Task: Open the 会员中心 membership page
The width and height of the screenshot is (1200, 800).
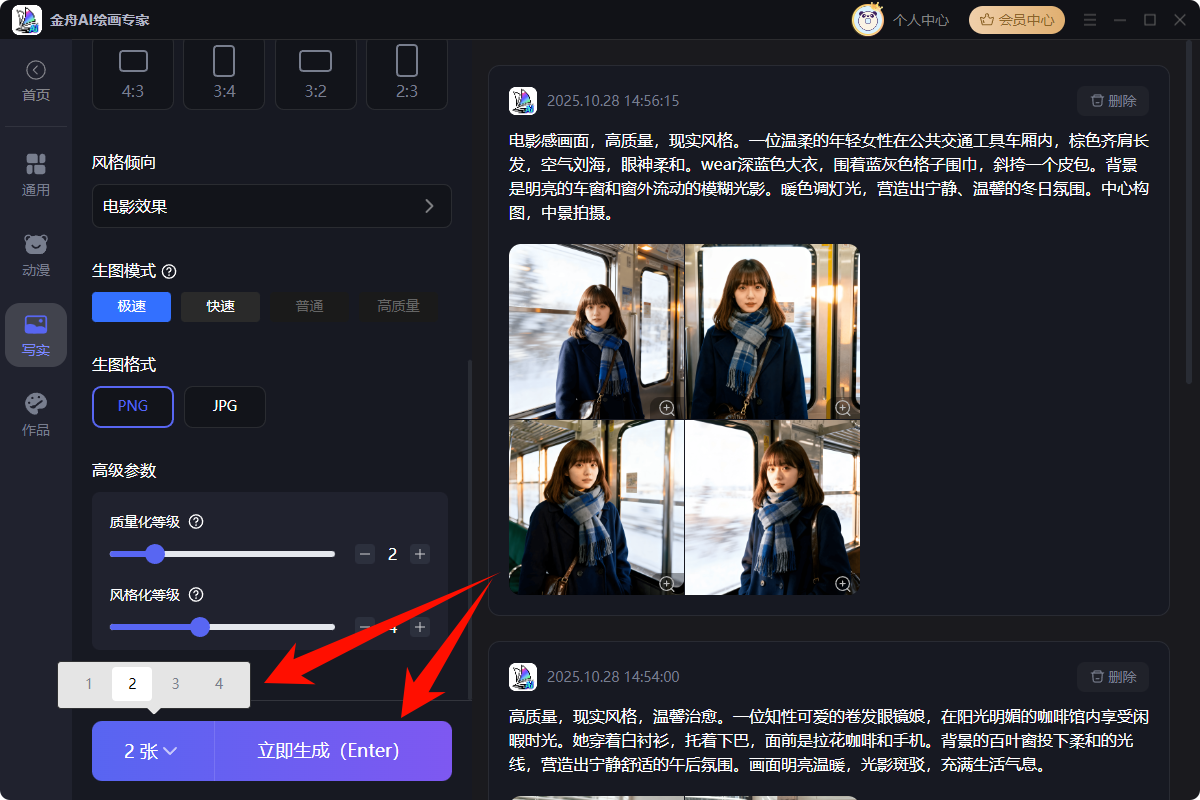Action: tap(1016, 19)
